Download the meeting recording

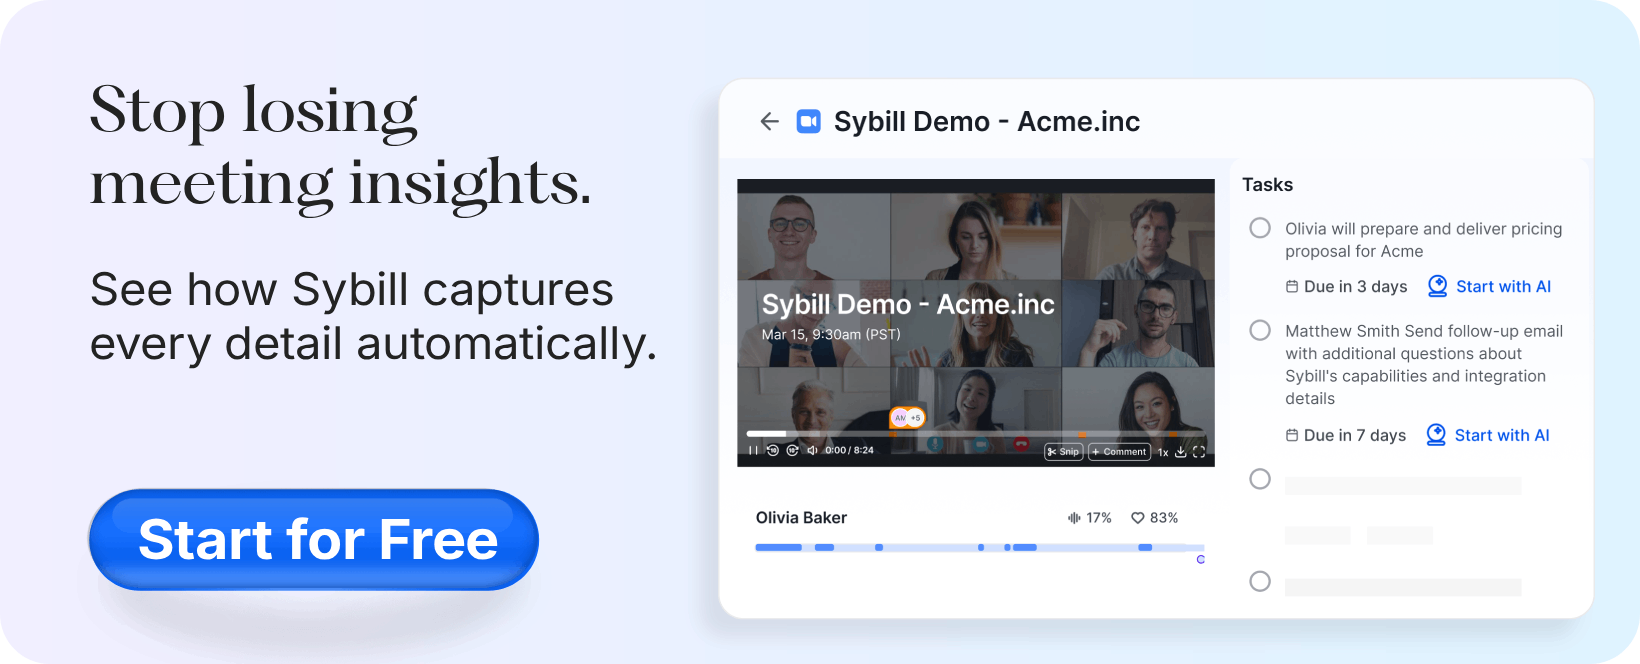point(1180,452)
